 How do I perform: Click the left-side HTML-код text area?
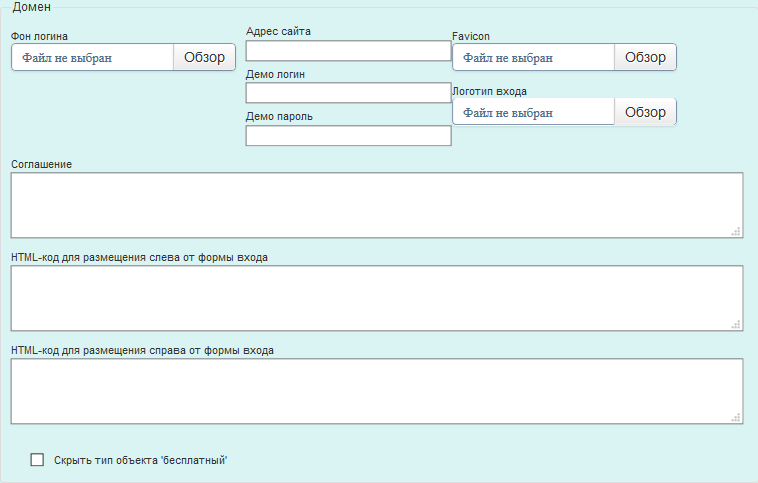[376, 298]
